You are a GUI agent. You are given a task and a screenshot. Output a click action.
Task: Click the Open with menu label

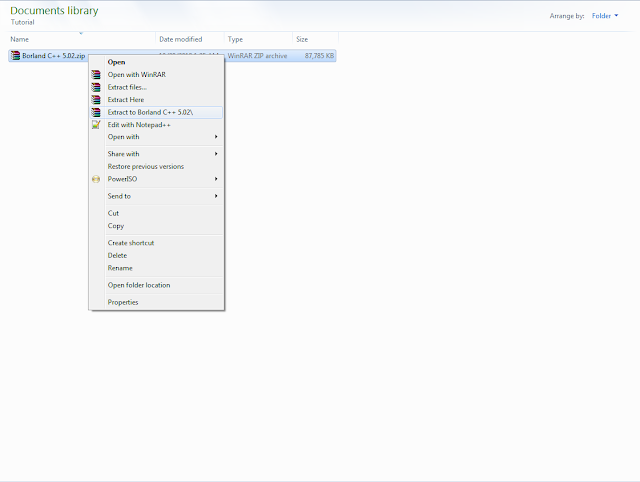[123, 137]
